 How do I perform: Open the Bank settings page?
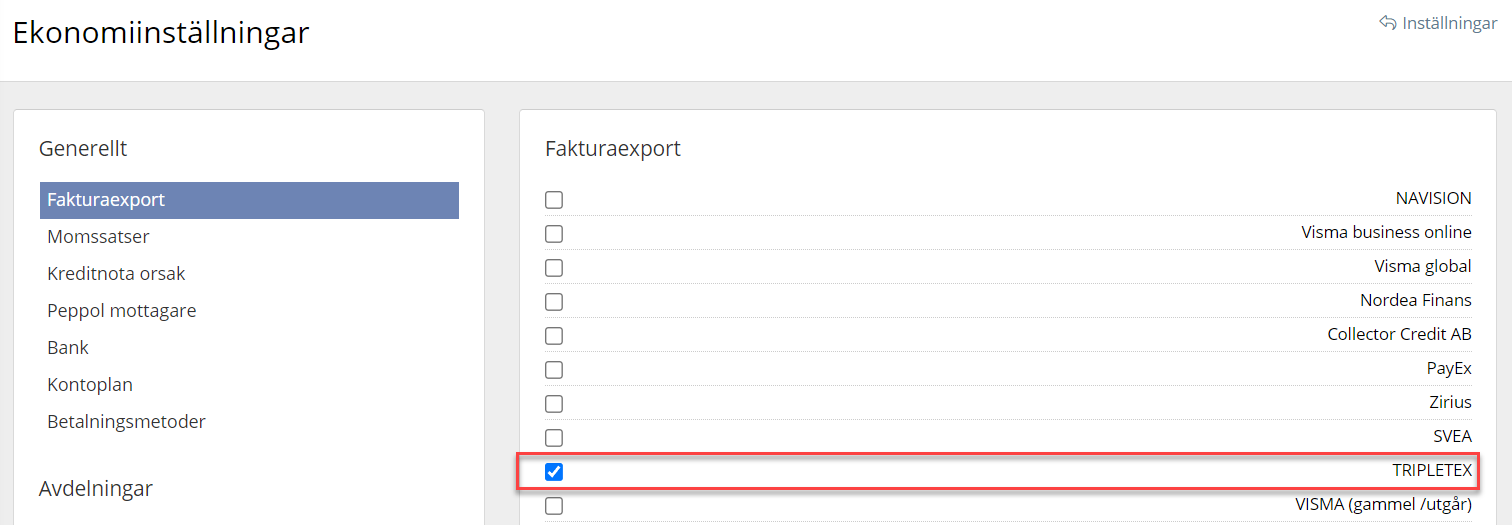(x=68, y=348)
